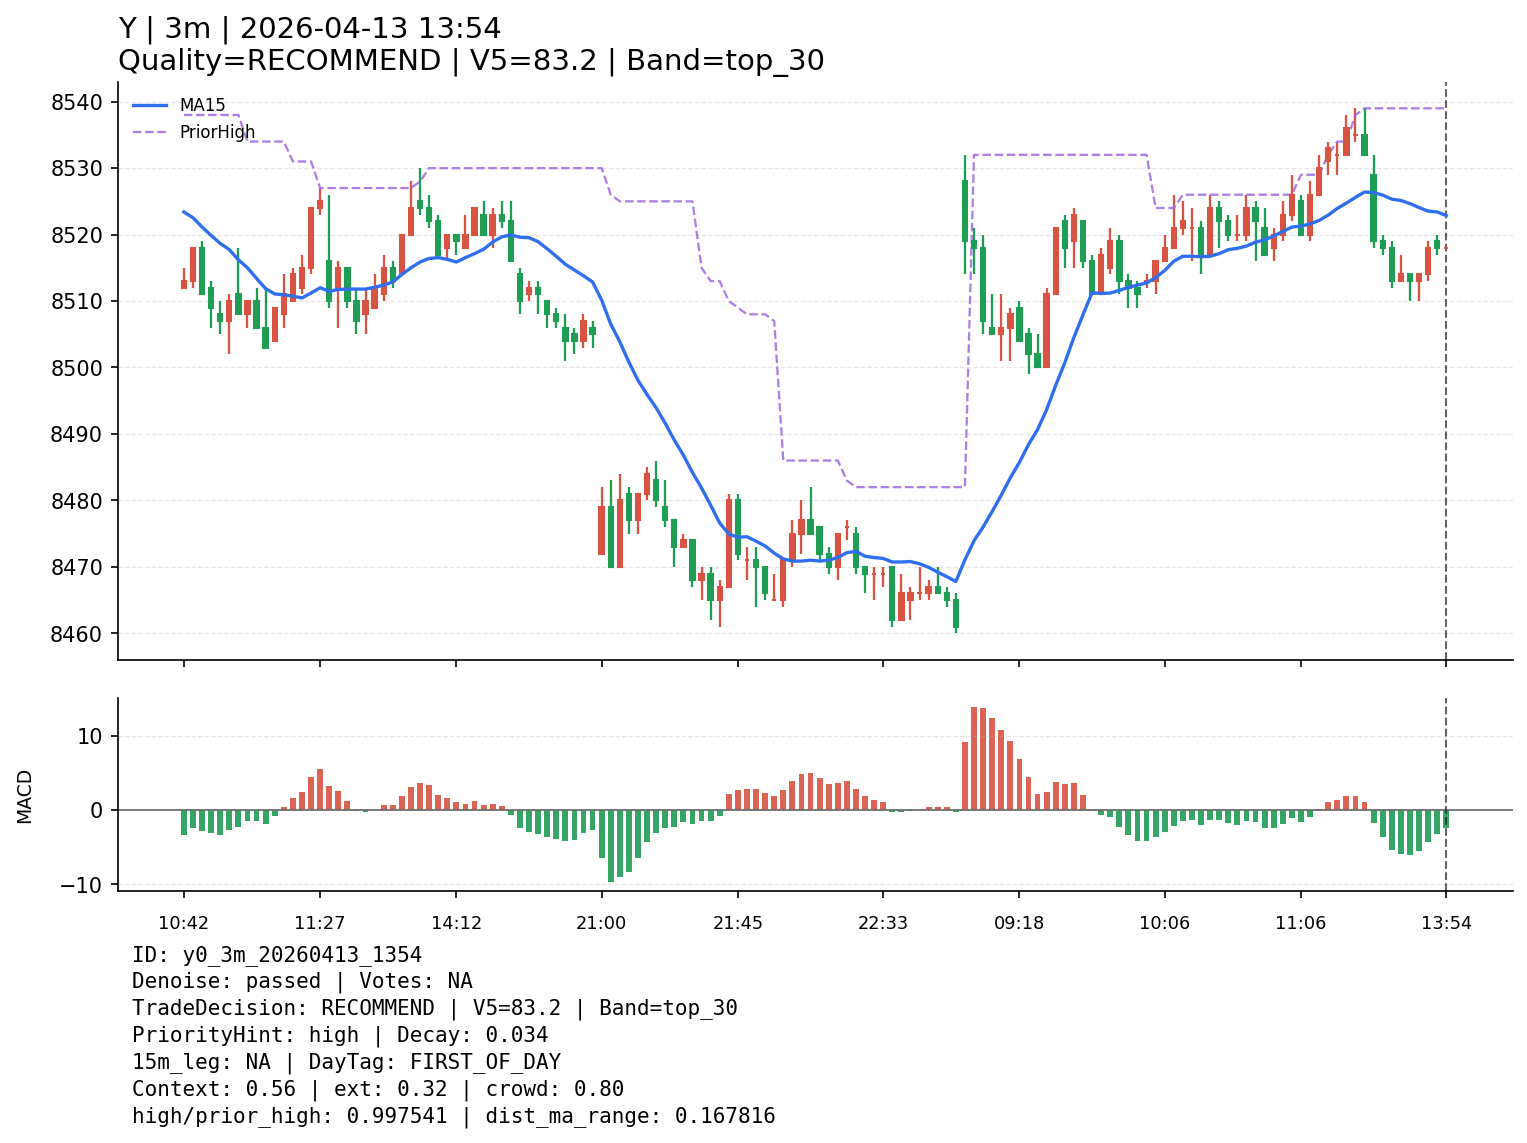Click the 09:18 x-axis time label
The width and height of the screenshot is (1527, 1143).
[x=1019, y=923]
